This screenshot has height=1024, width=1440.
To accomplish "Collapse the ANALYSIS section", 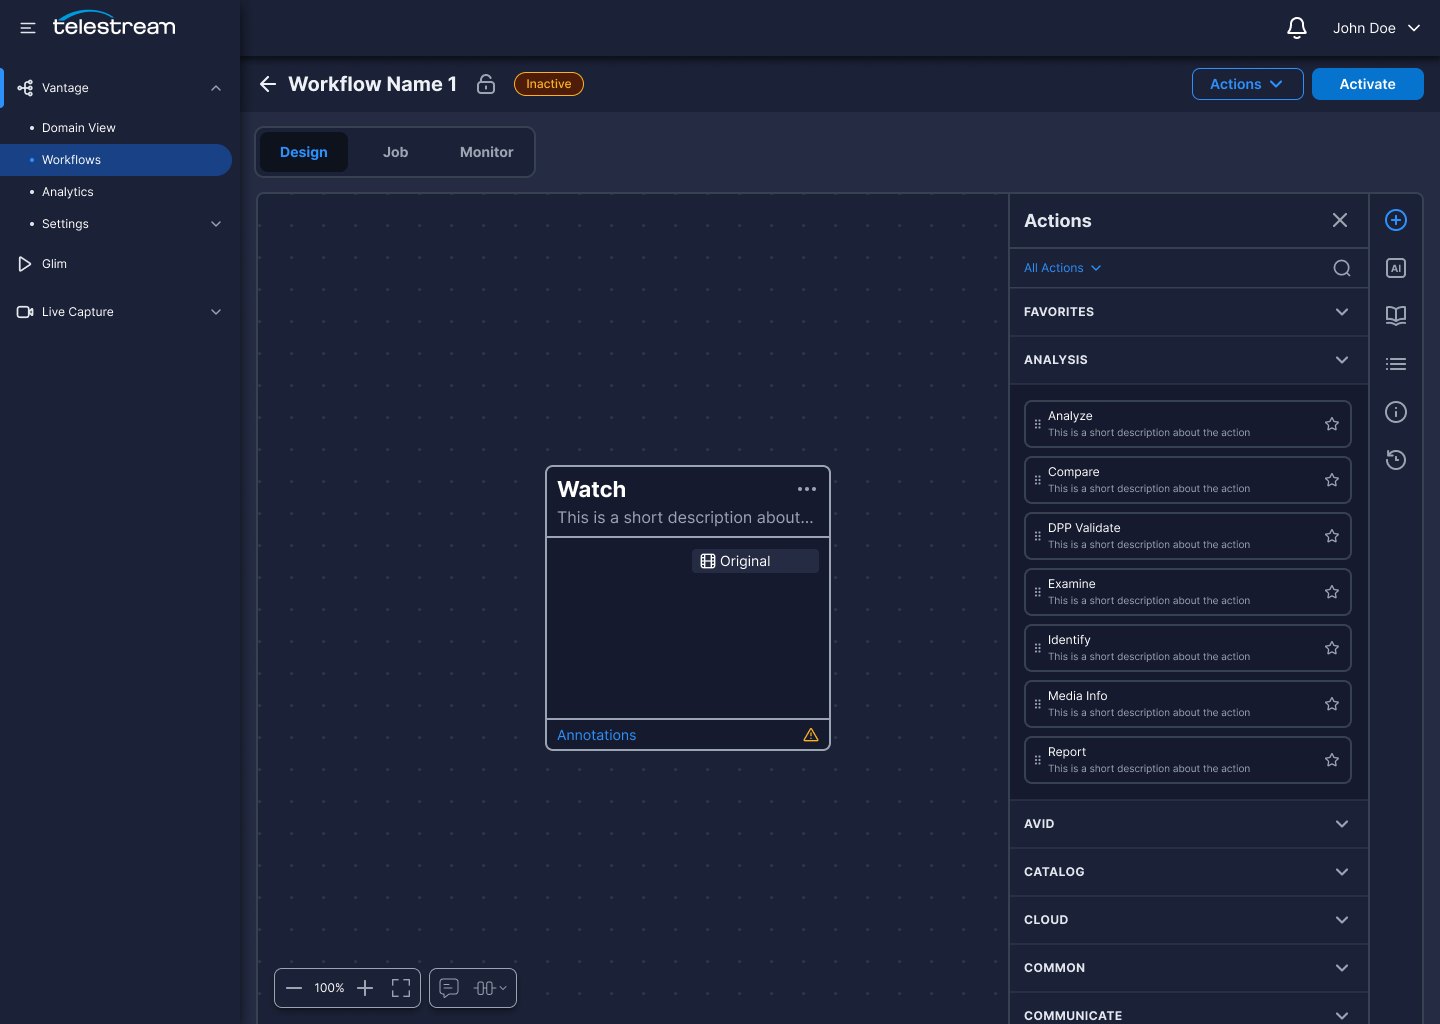I will click(1188, 360).
